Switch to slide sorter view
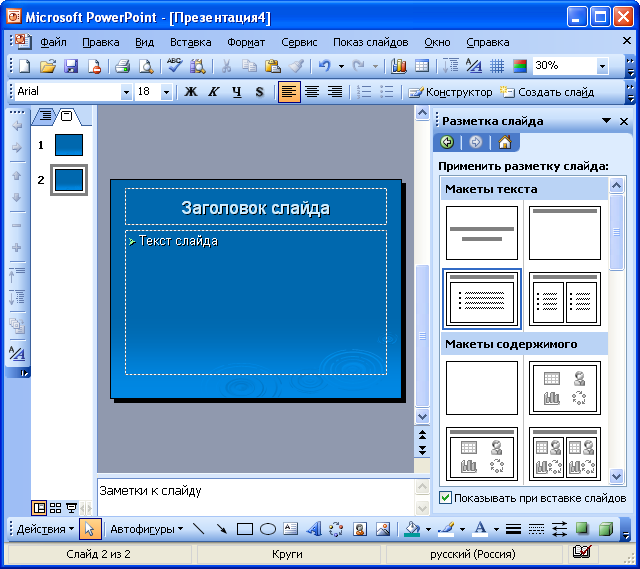The width and height of the screenshot is (640, 569). [x=55, y=508]
